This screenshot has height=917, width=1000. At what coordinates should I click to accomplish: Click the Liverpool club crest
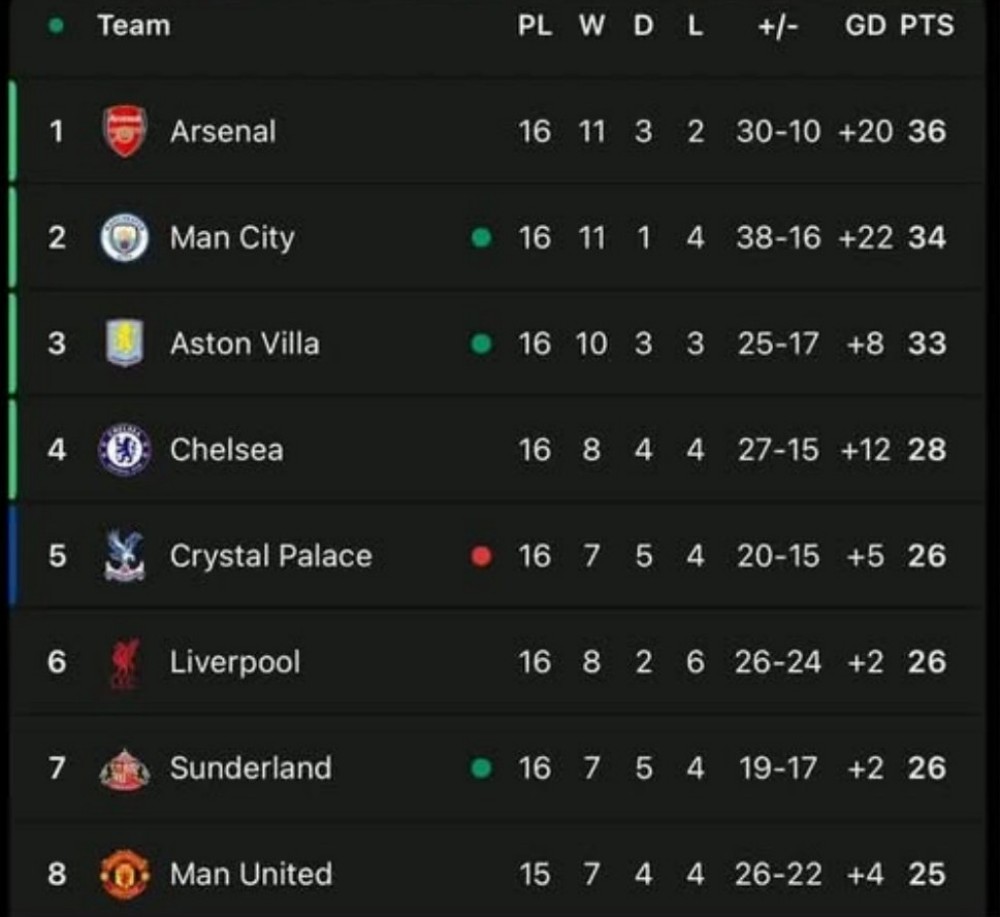pos(125,663)
